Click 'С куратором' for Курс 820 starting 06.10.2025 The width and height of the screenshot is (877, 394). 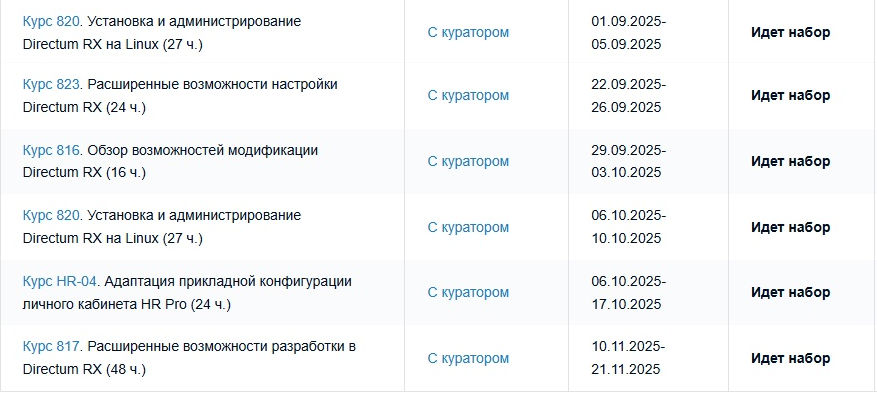coord(468,228)
